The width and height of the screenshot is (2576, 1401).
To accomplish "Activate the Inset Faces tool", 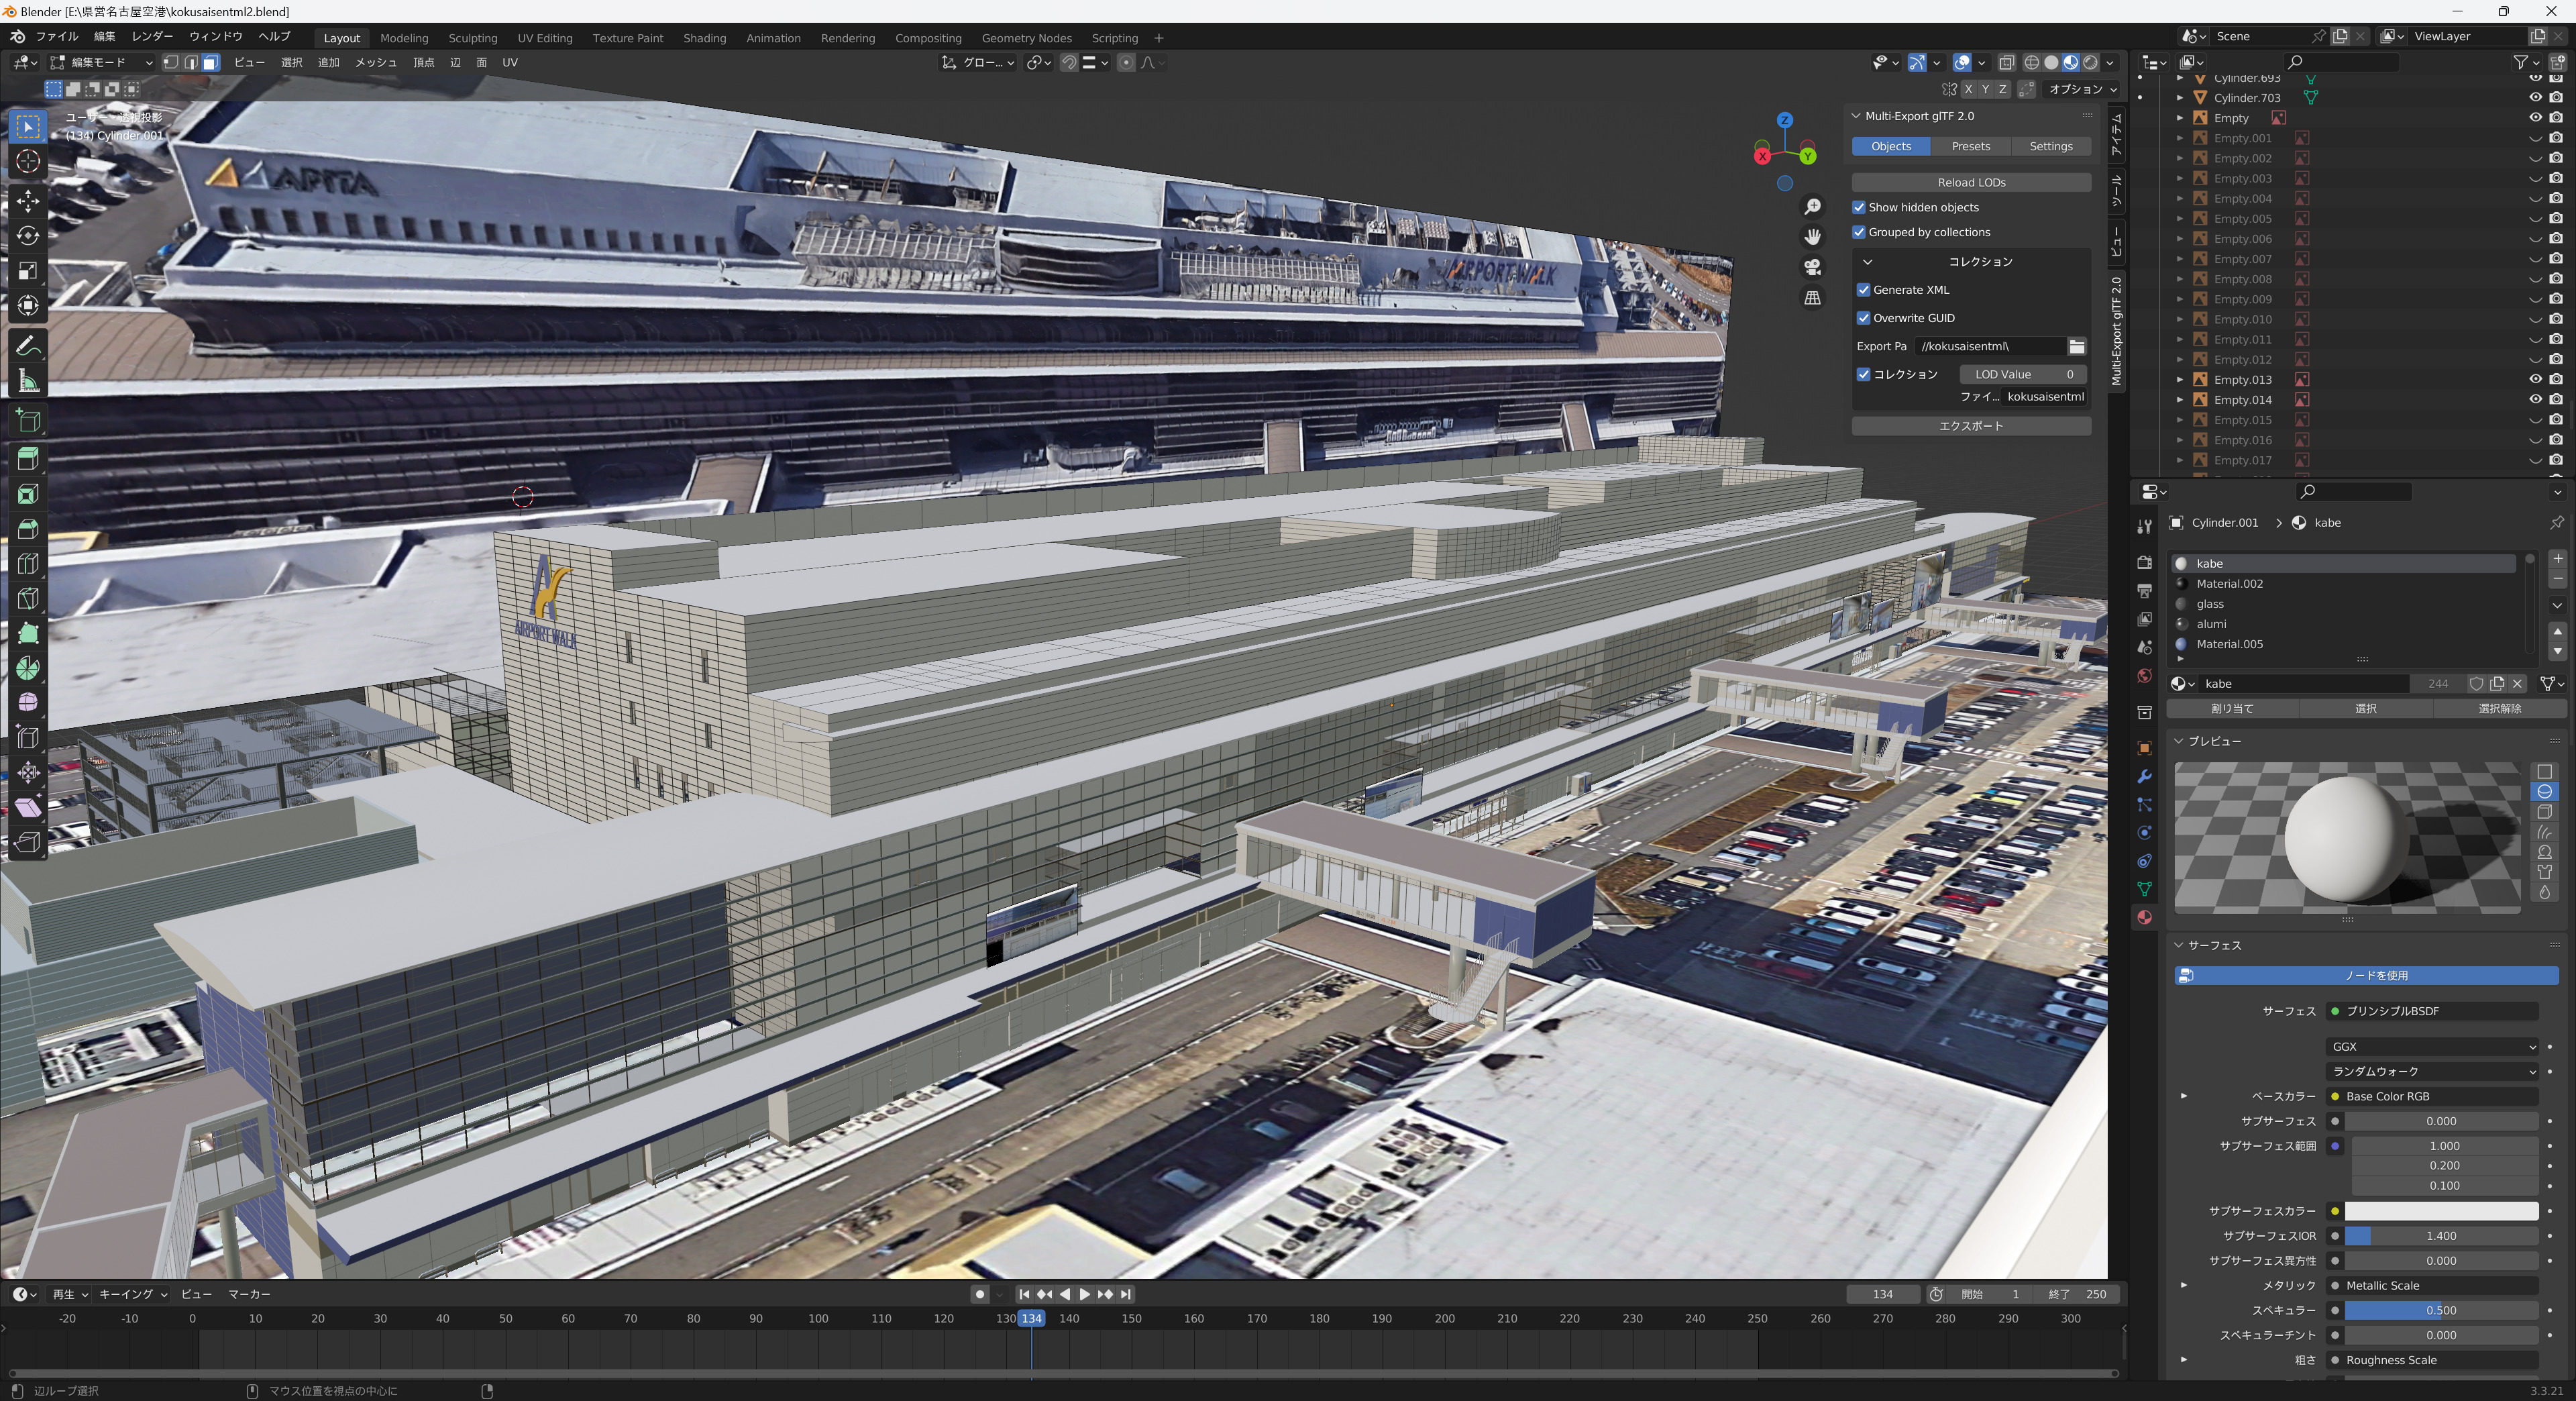I will (28, 494).
